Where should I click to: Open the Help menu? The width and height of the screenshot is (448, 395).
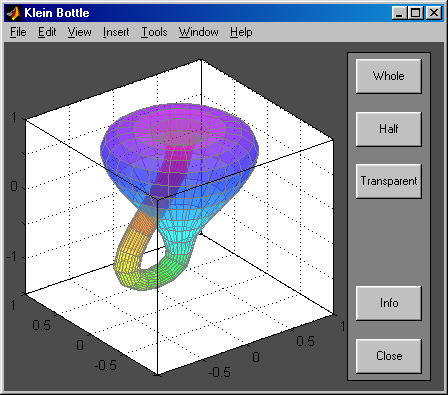coord(241,32)
